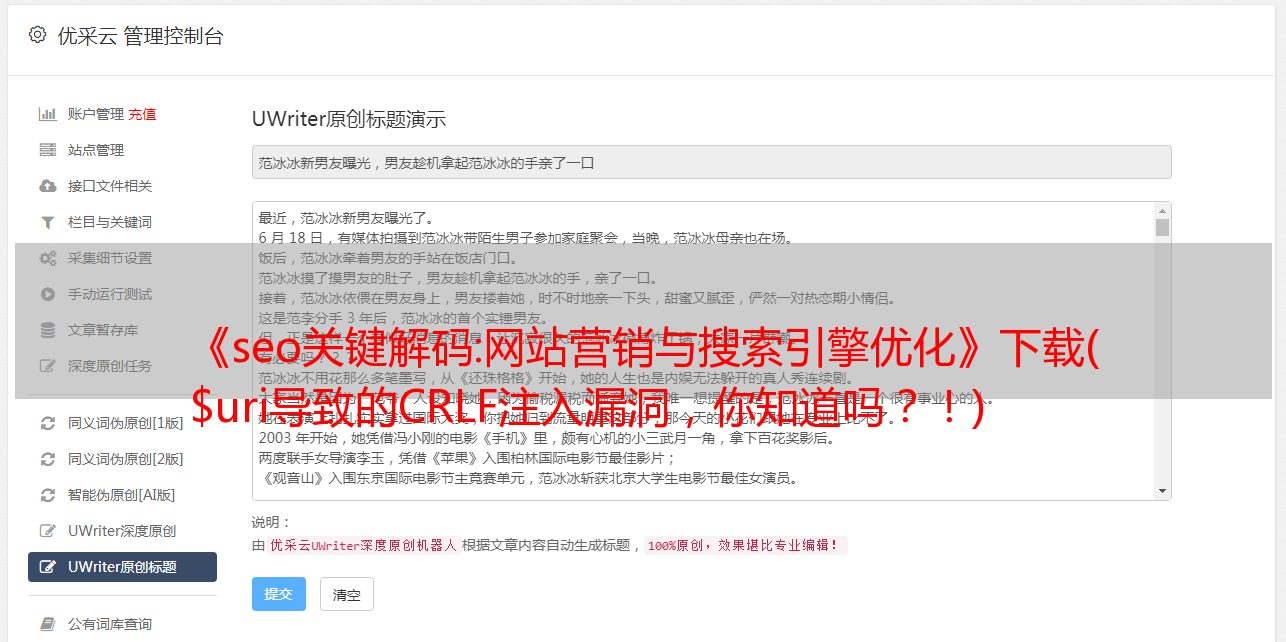Open 接口文件相关 cloud upload icon
Image resolution: width=1286 pixels, height=642 pixels.
47,186
